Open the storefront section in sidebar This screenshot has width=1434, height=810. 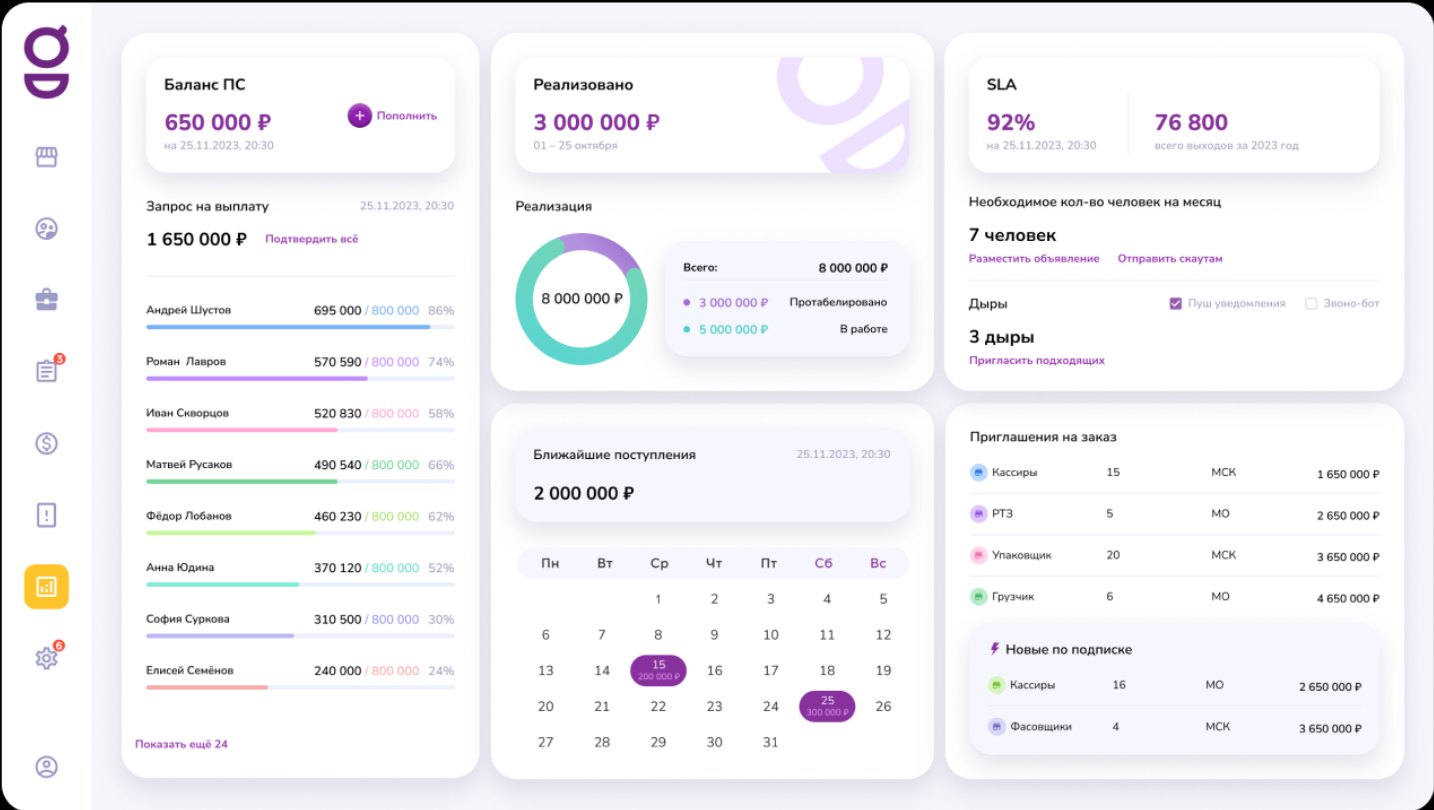click(x=46, y=157)
